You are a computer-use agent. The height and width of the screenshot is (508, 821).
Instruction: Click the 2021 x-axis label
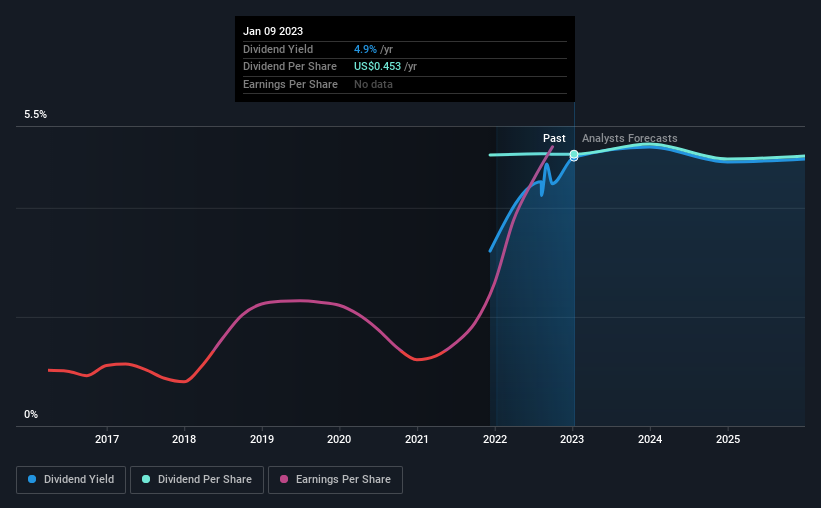(x=417, y=439)
